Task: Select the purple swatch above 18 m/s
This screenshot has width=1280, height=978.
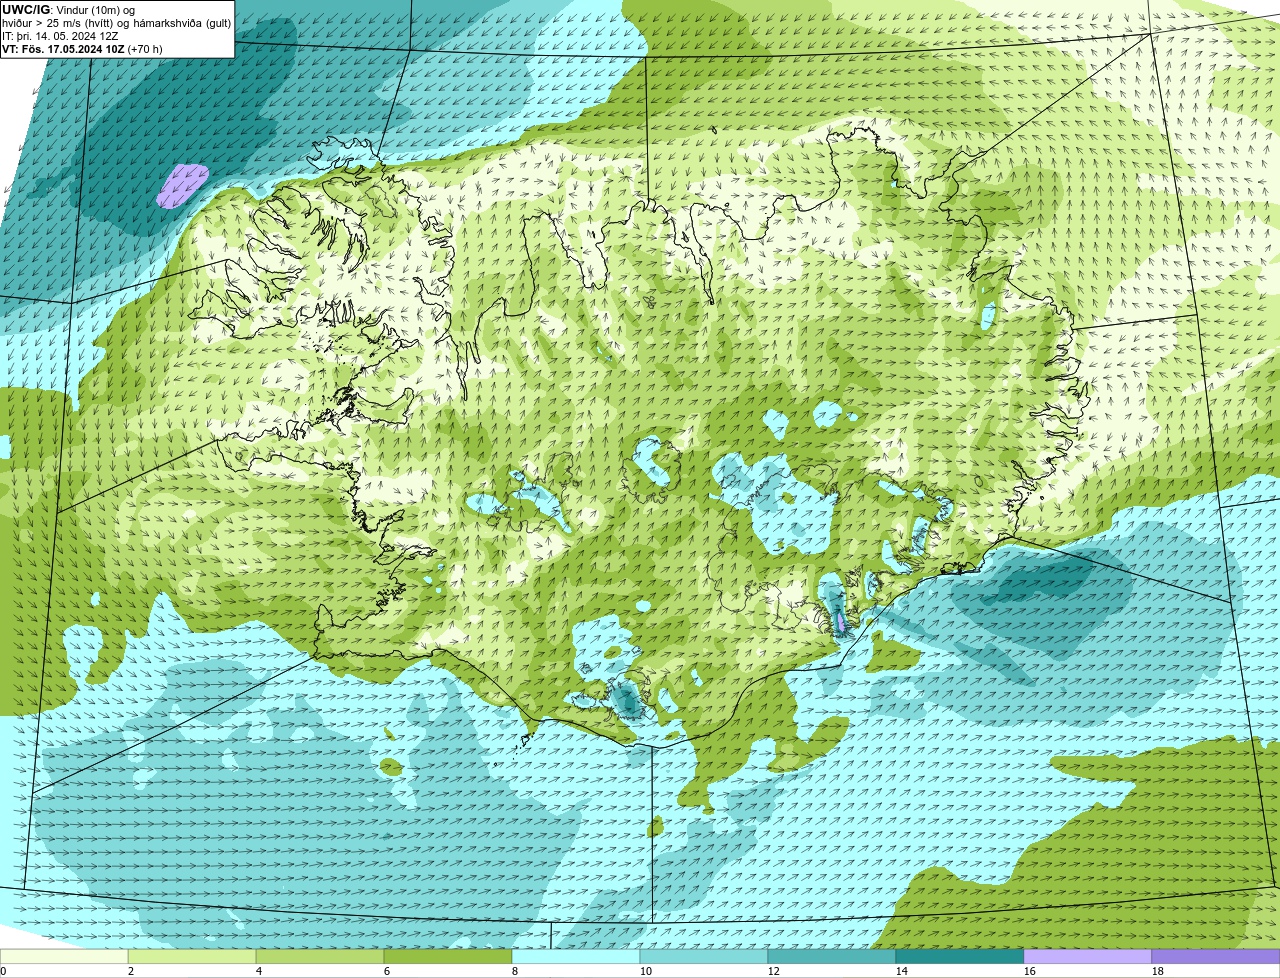Action: point(1216,957)
